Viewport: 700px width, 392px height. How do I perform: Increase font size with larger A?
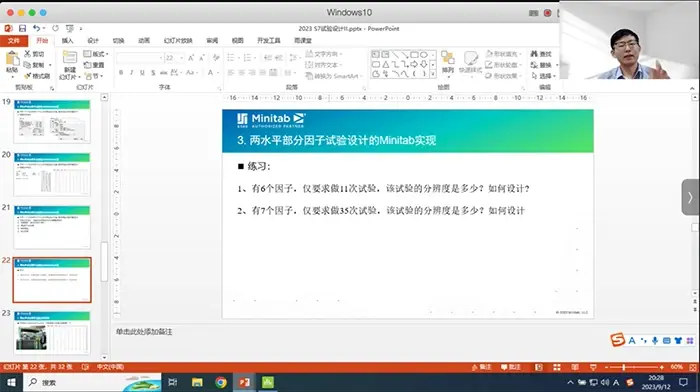click(191, 58)
